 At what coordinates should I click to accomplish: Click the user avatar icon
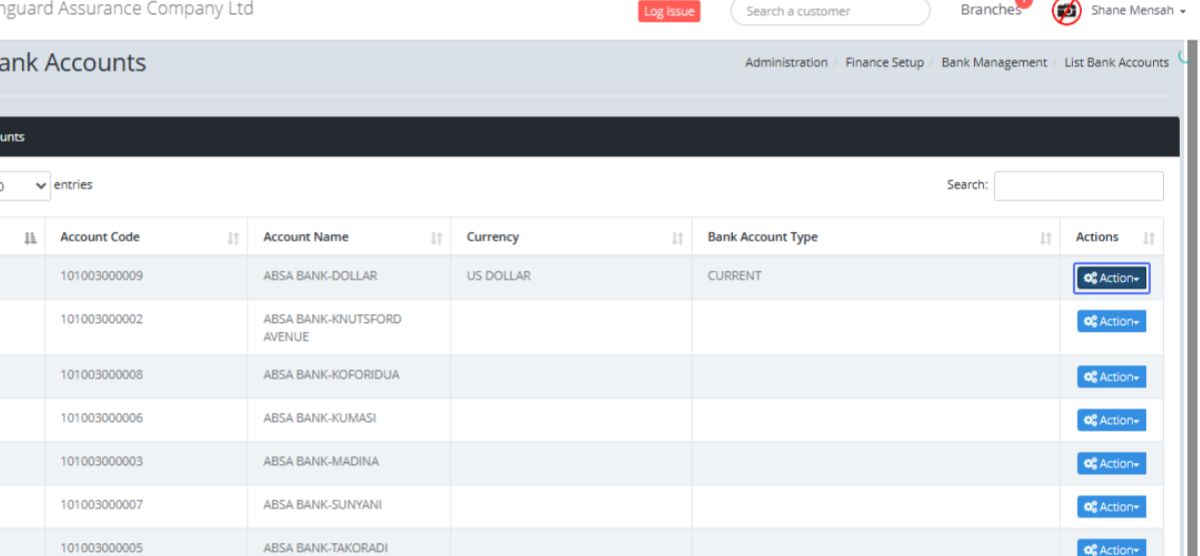pos(1067,11)
